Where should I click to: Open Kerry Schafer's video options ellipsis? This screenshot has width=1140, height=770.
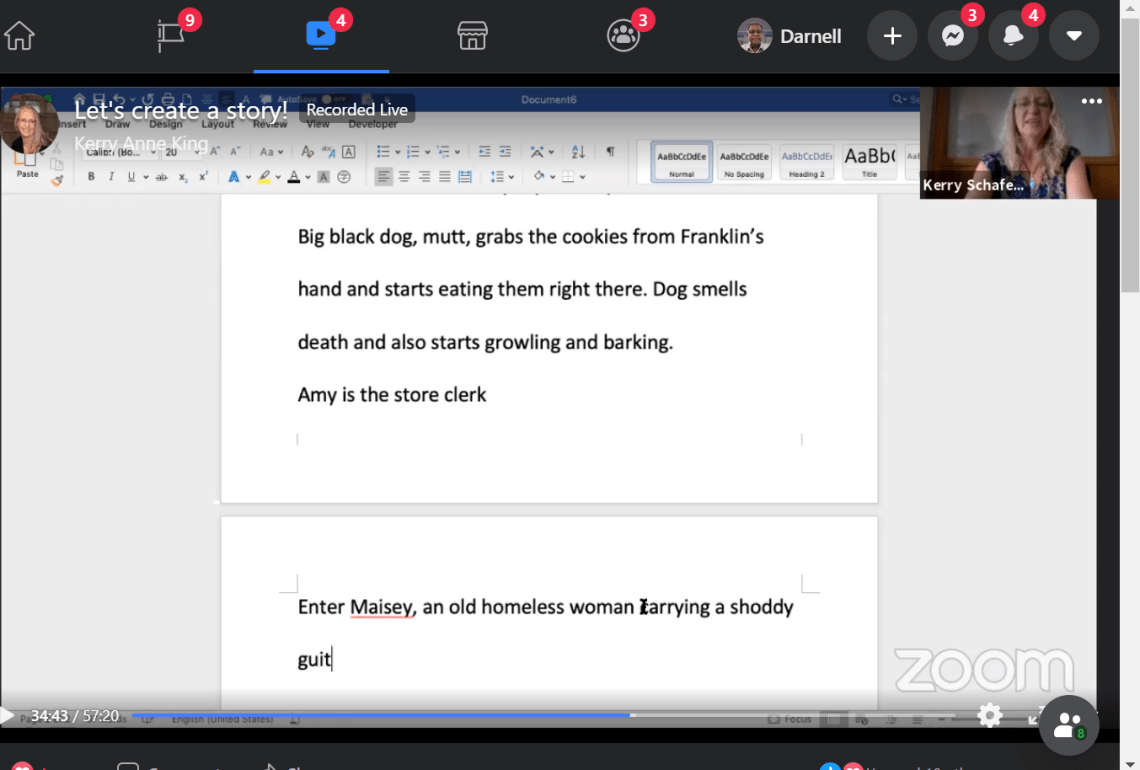click(1092, 101)
